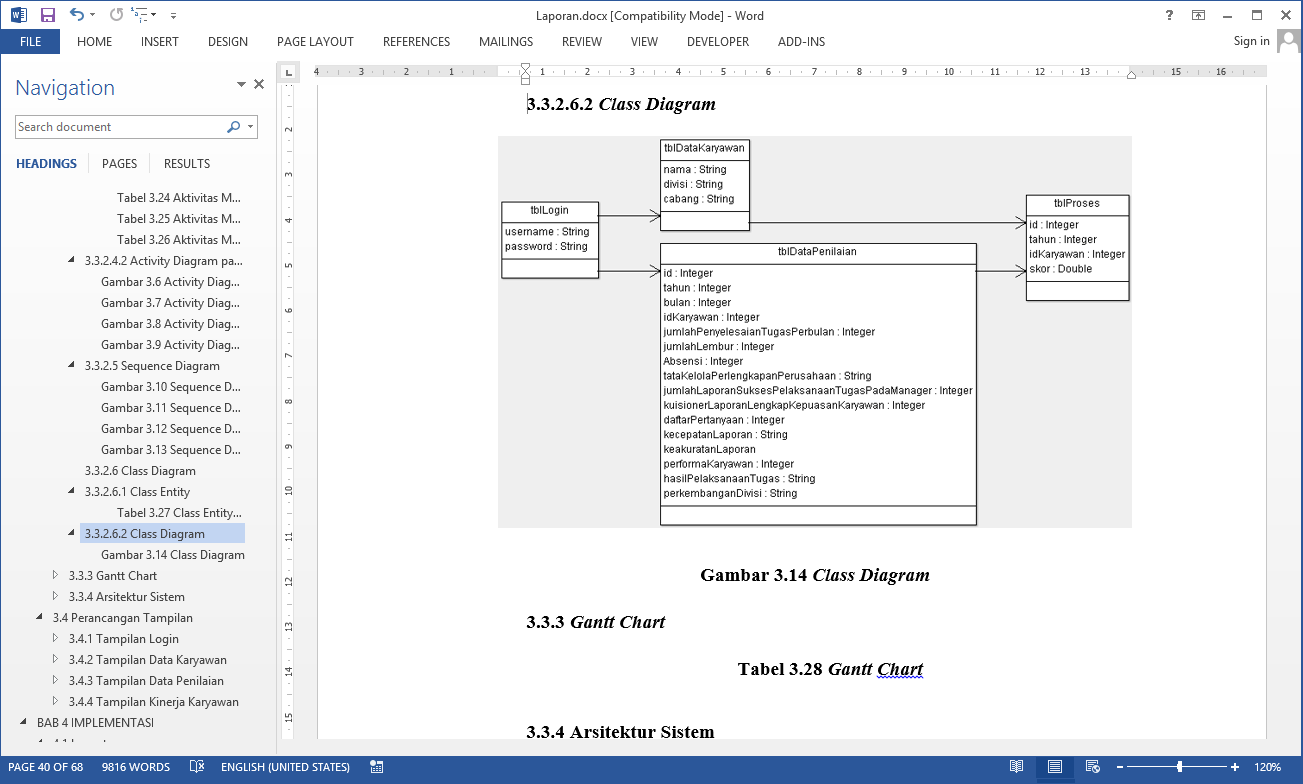Click Sign in link

pyautogui.click(x=1251, y=41)
